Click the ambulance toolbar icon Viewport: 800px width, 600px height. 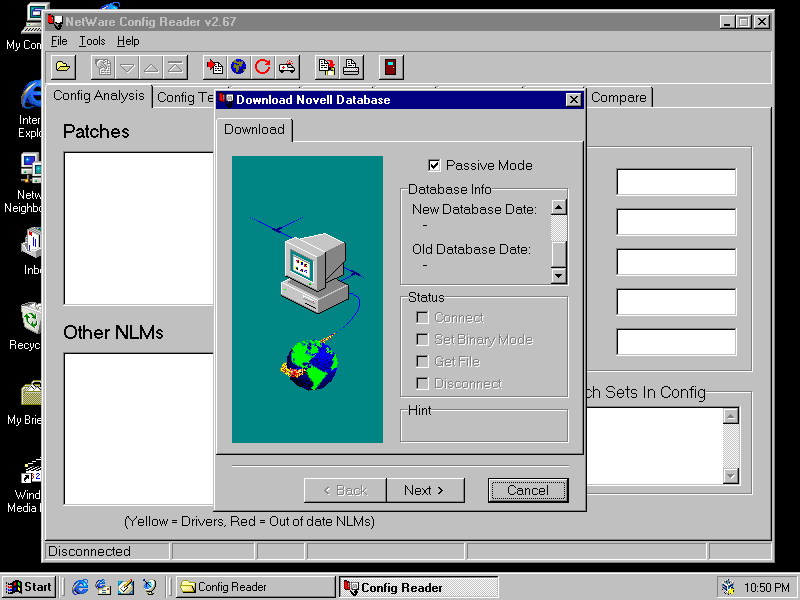287,67
